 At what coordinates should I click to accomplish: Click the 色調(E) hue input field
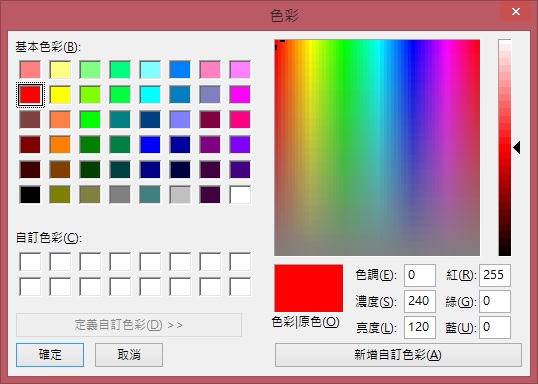tap(420, 275)
